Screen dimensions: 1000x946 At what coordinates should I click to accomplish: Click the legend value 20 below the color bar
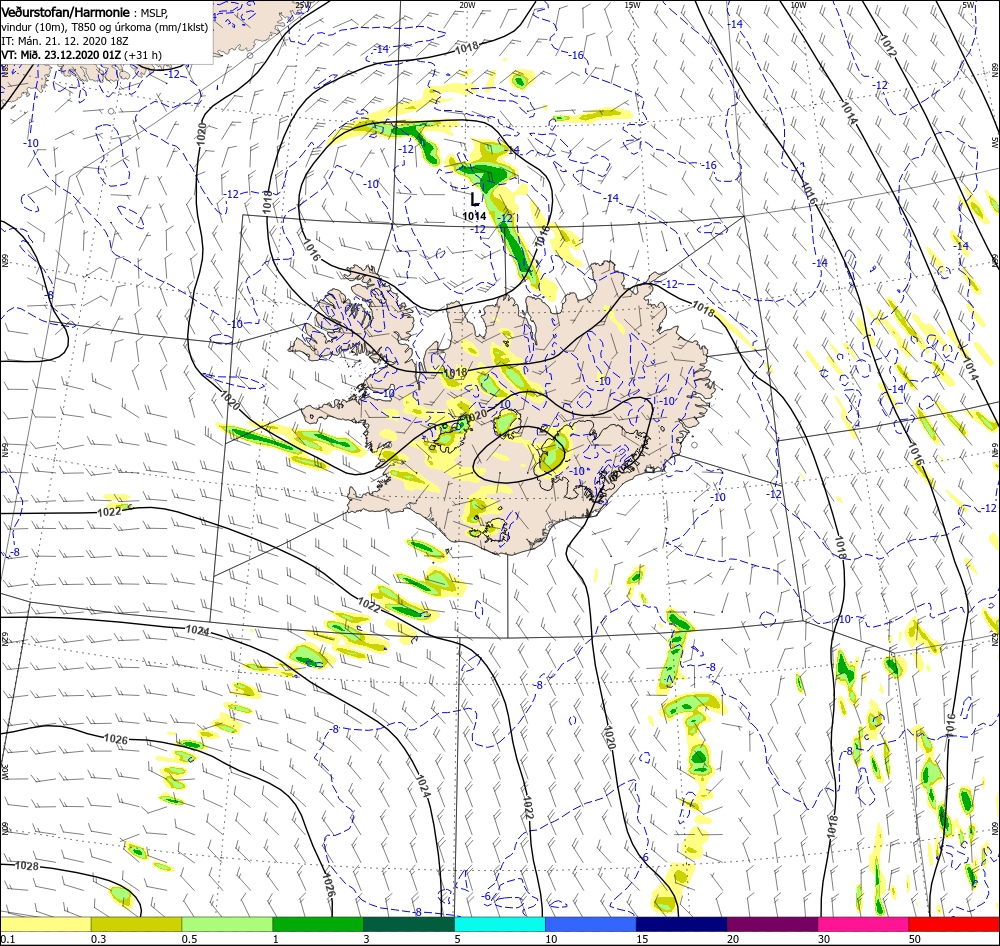(x=733, y=939)
